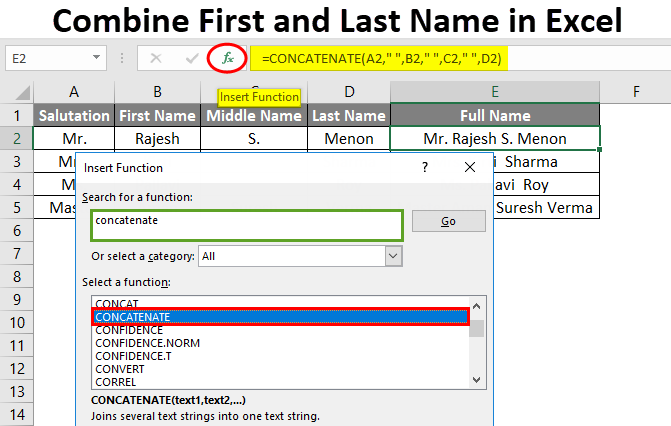Click the function list scrollbar thumb

[x=477, y=328]
